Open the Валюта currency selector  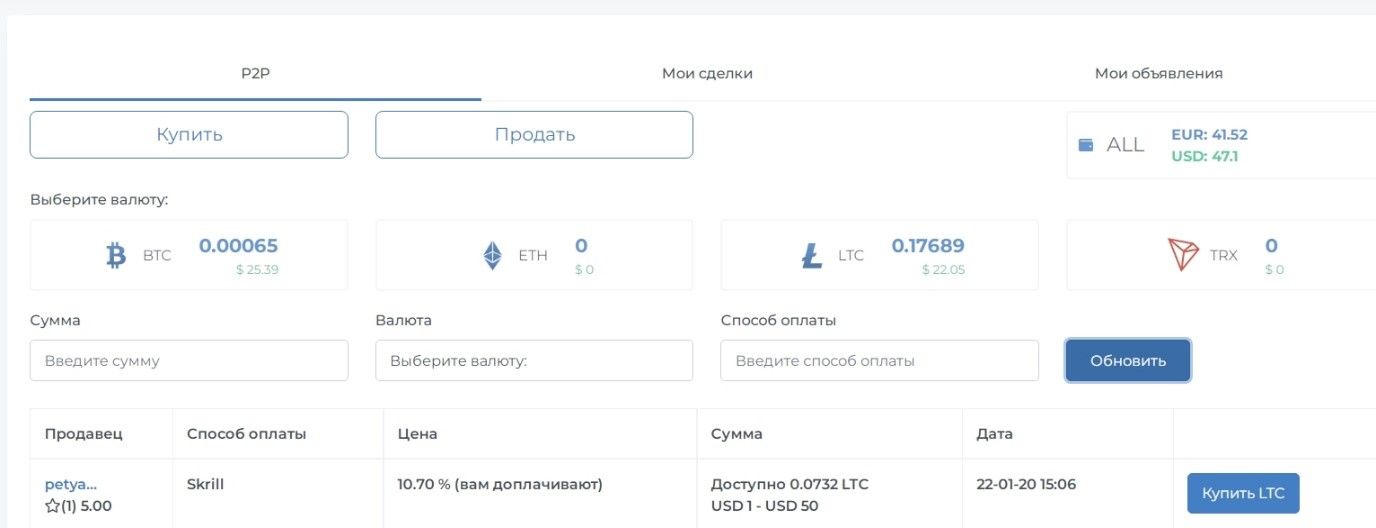click(534, 361)
